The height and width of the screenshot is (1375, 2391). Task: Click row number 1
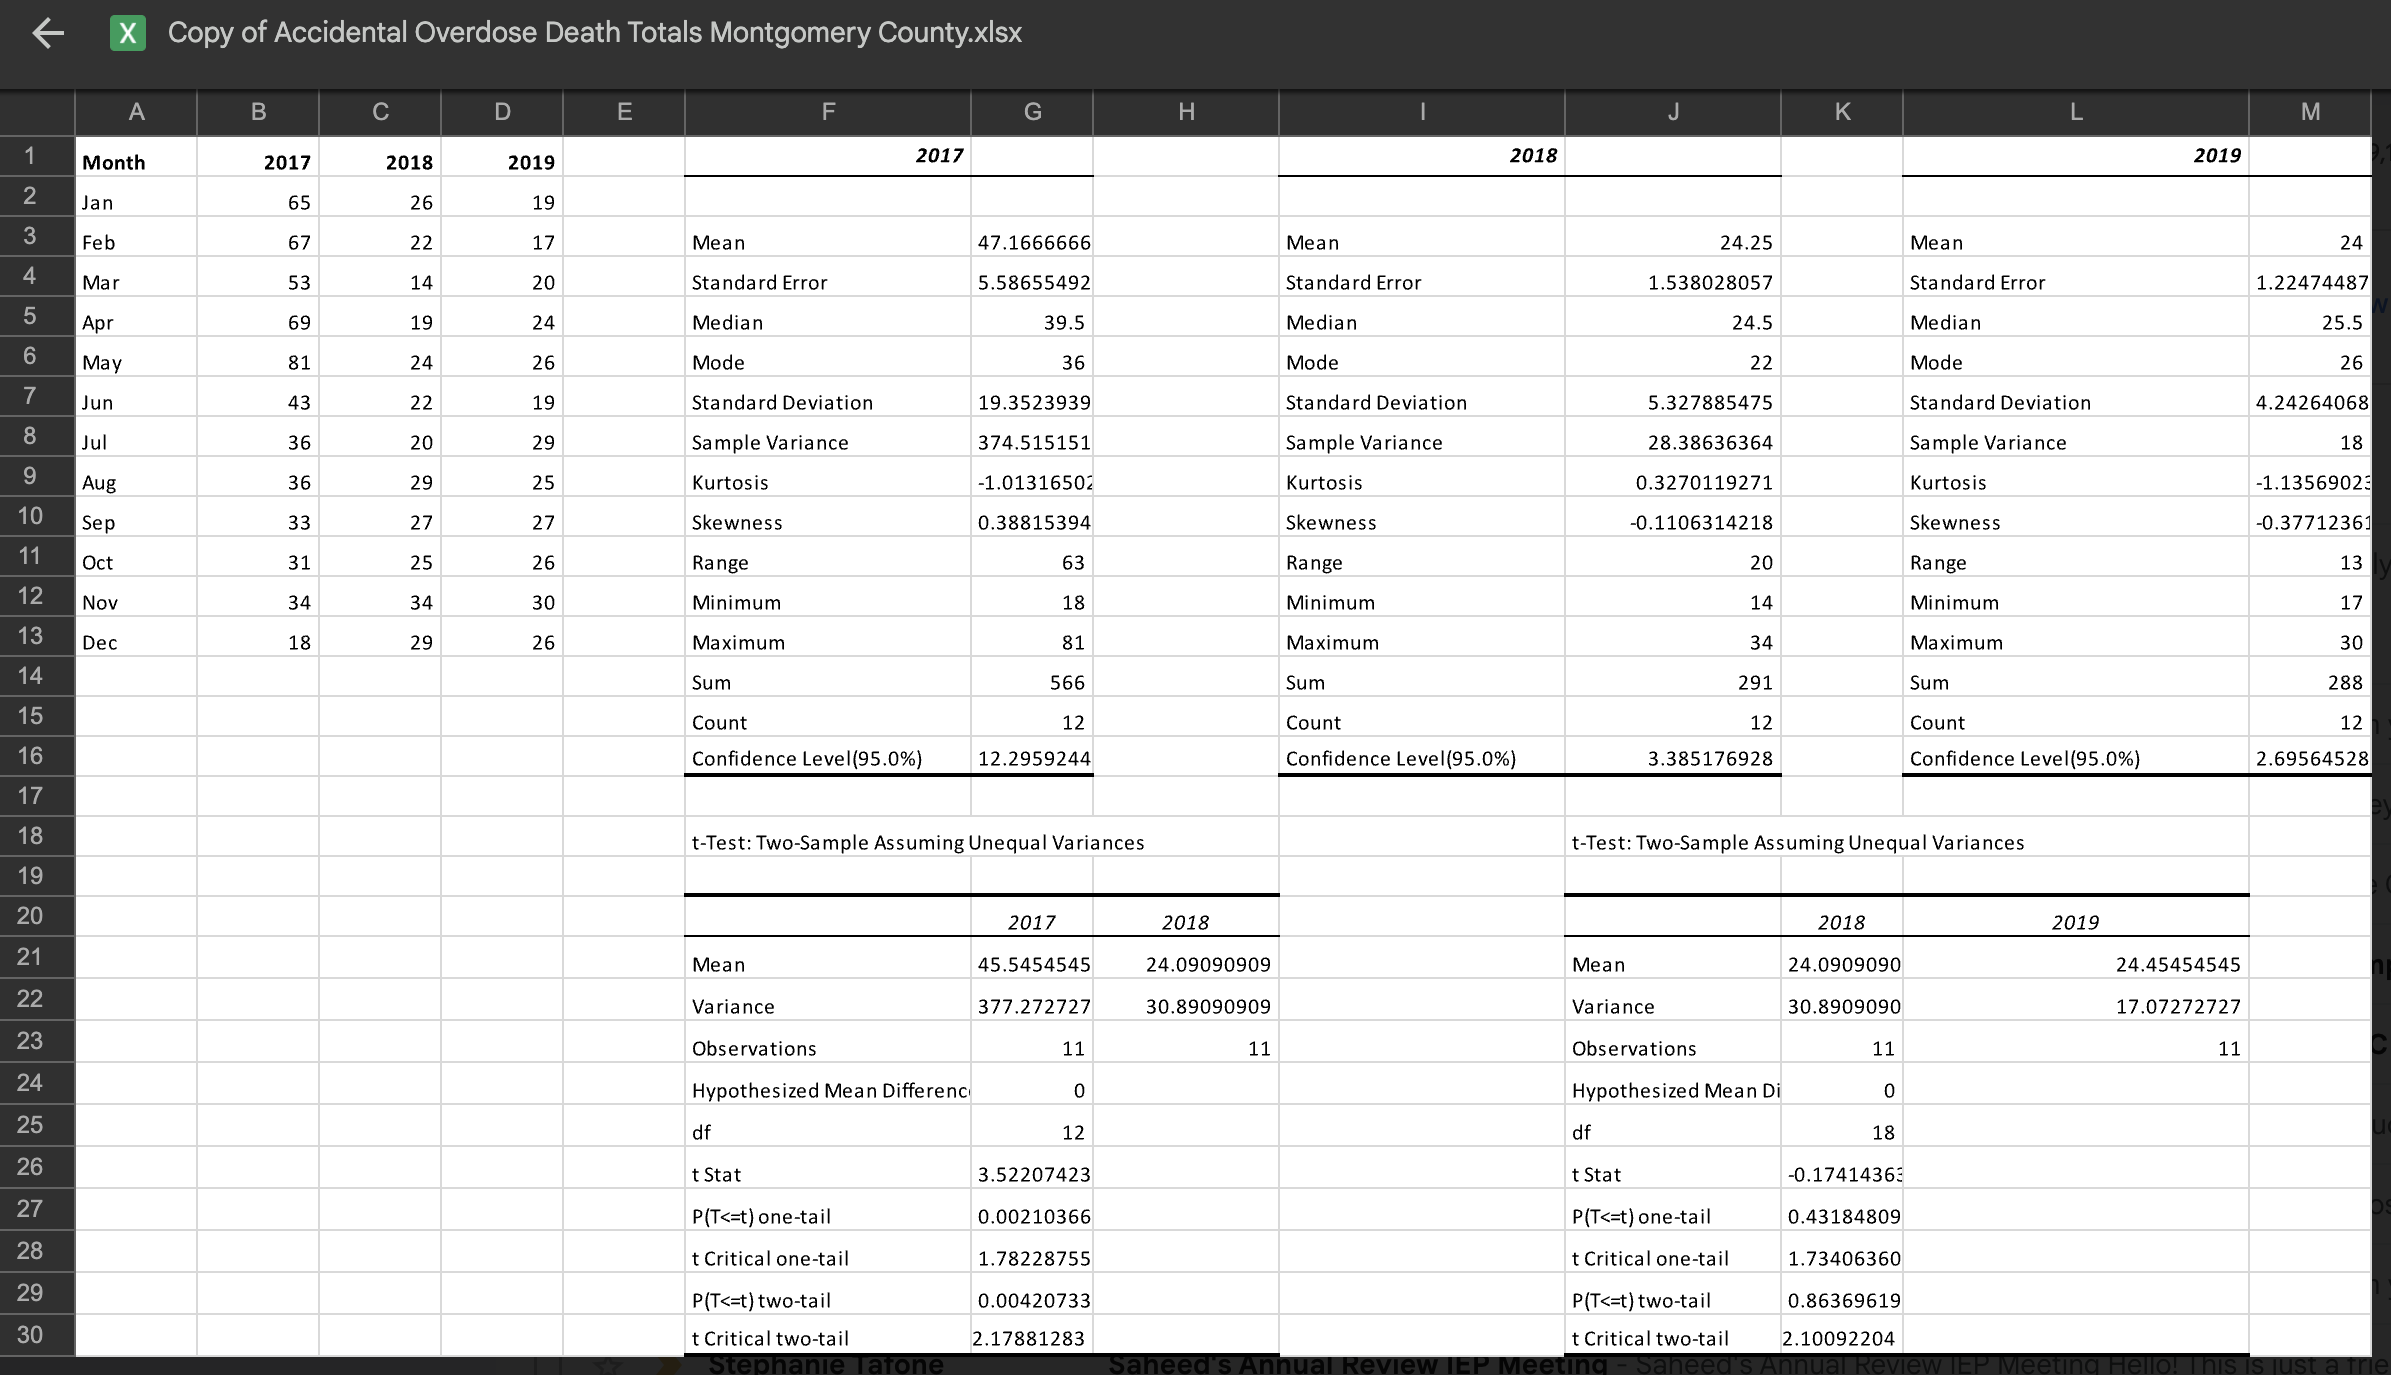point(30,156)
